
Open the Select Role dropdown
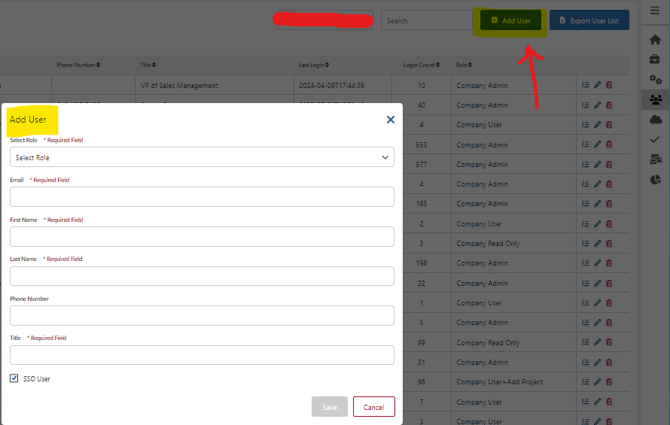tap(201, 157)
